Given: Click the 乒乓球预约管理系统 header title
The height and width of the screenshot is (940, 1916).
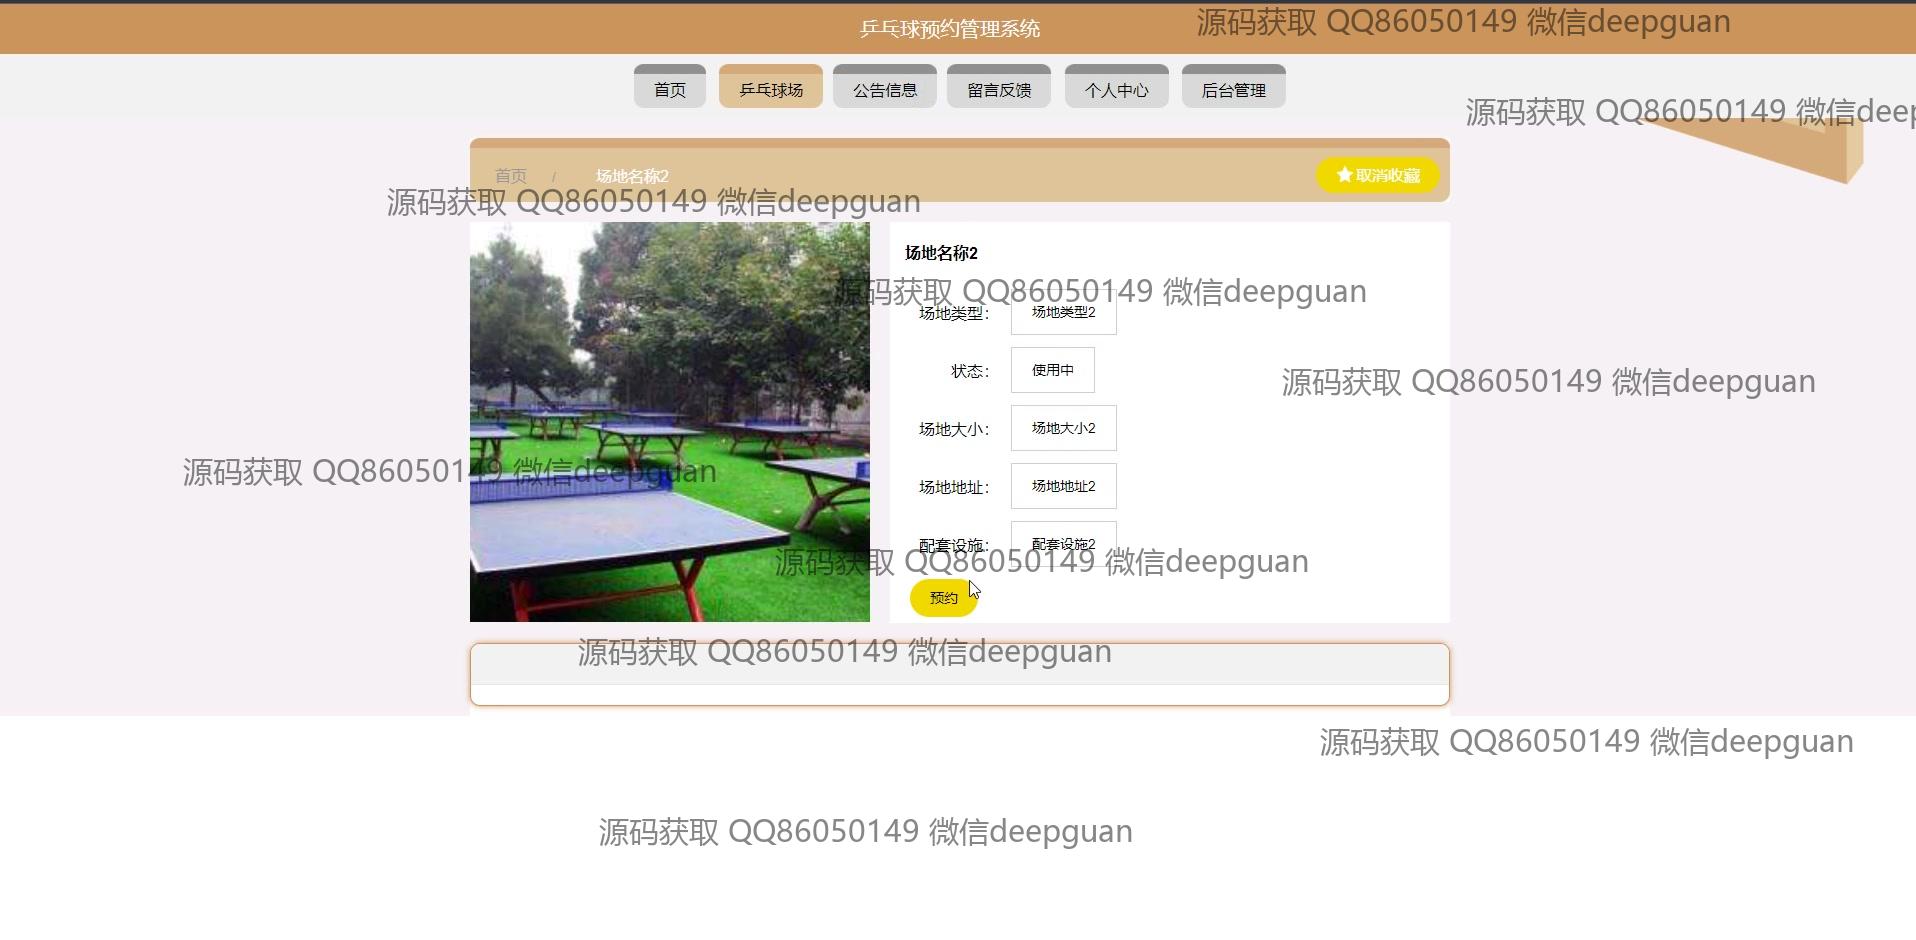Looking at the screenshot, I should 949,29.
